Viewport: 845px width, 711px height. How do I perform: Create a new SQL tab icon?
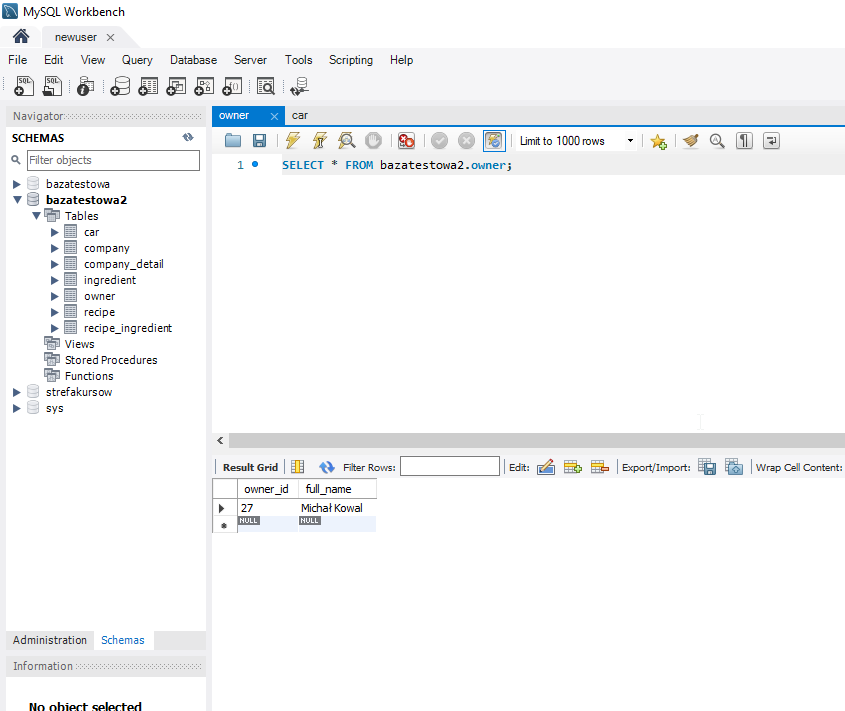pyautogui.click(x=24, y=86)
